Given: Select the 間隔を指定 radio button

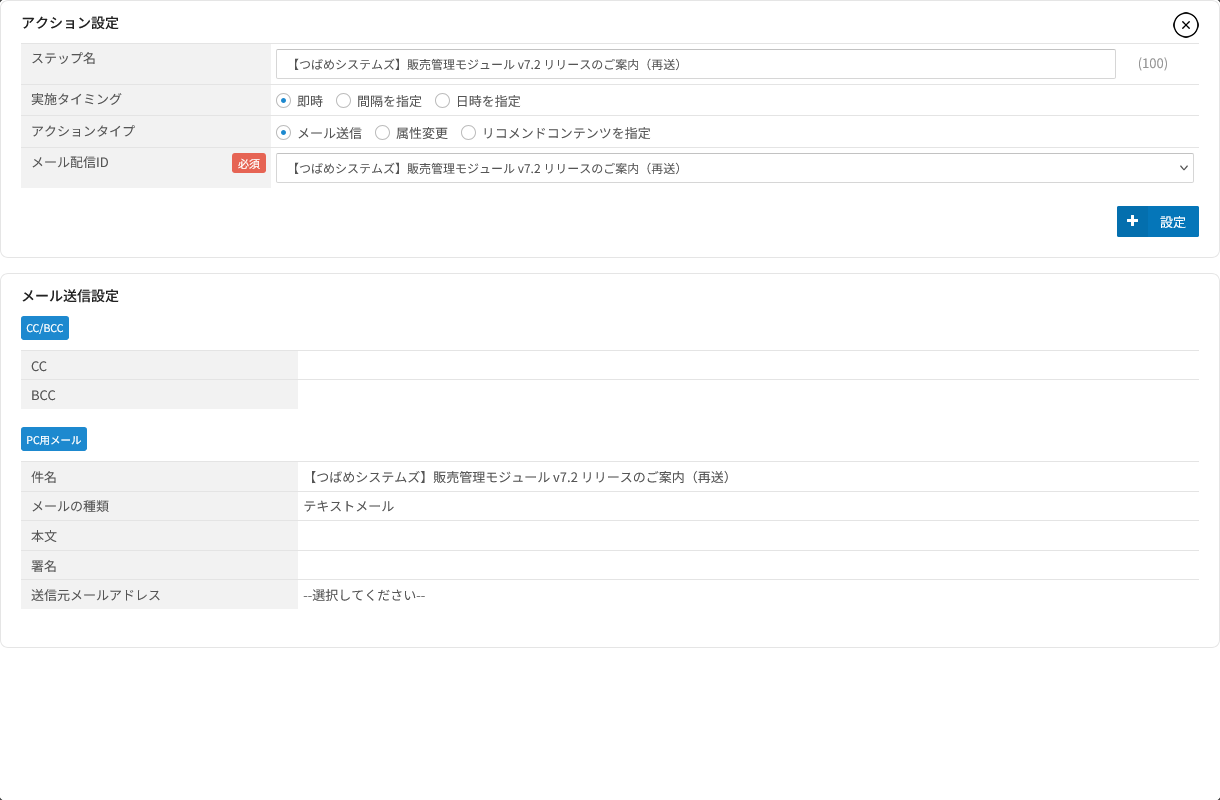Looking at the screenshot, I should [x=344, y=101].
